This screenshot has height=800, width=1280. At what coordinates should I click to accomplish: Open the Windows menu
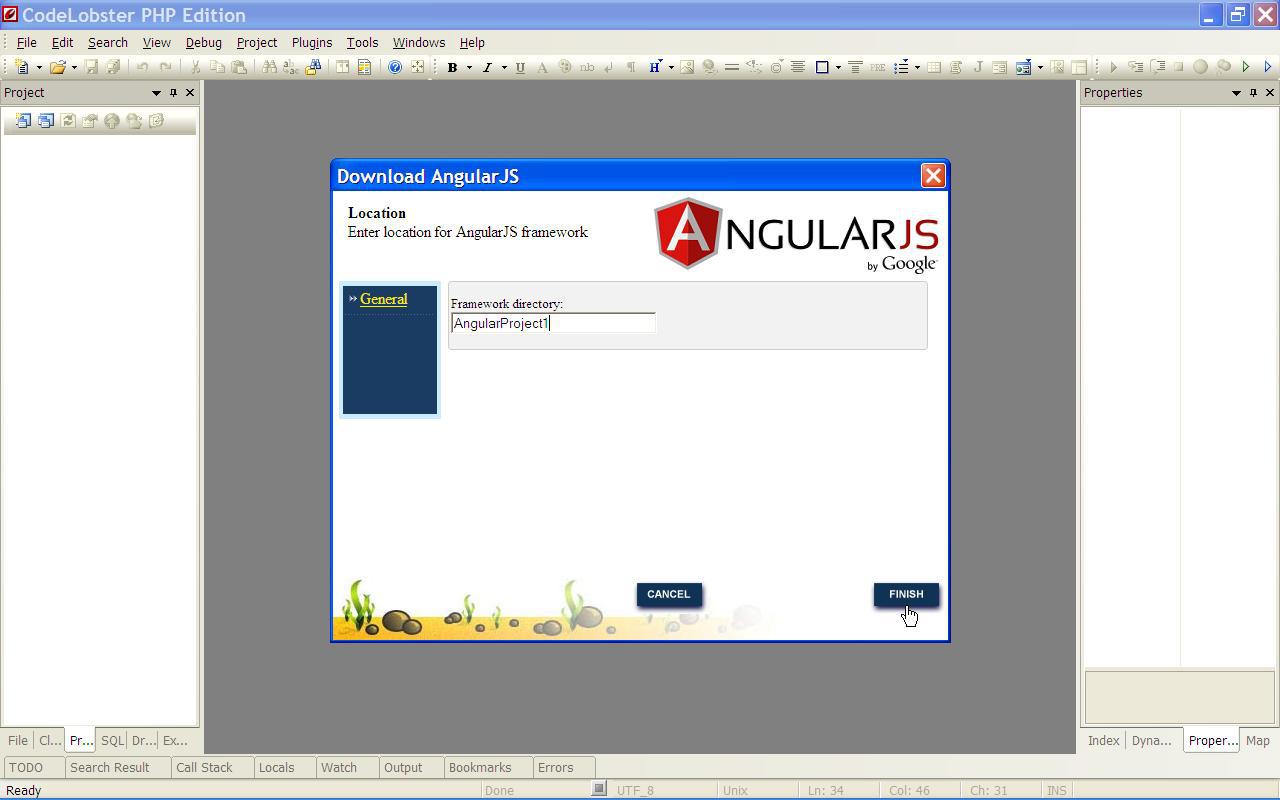click(x=419, y=43)
